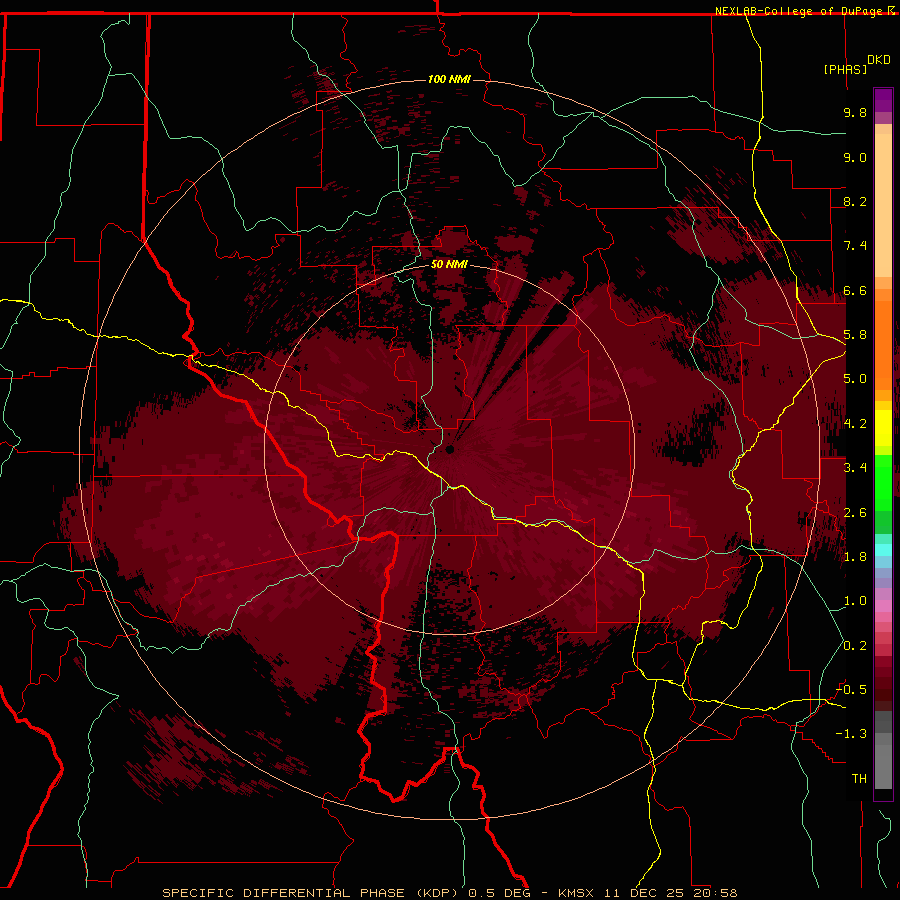Click the 6.6 scale value

[x=855, y=290]
